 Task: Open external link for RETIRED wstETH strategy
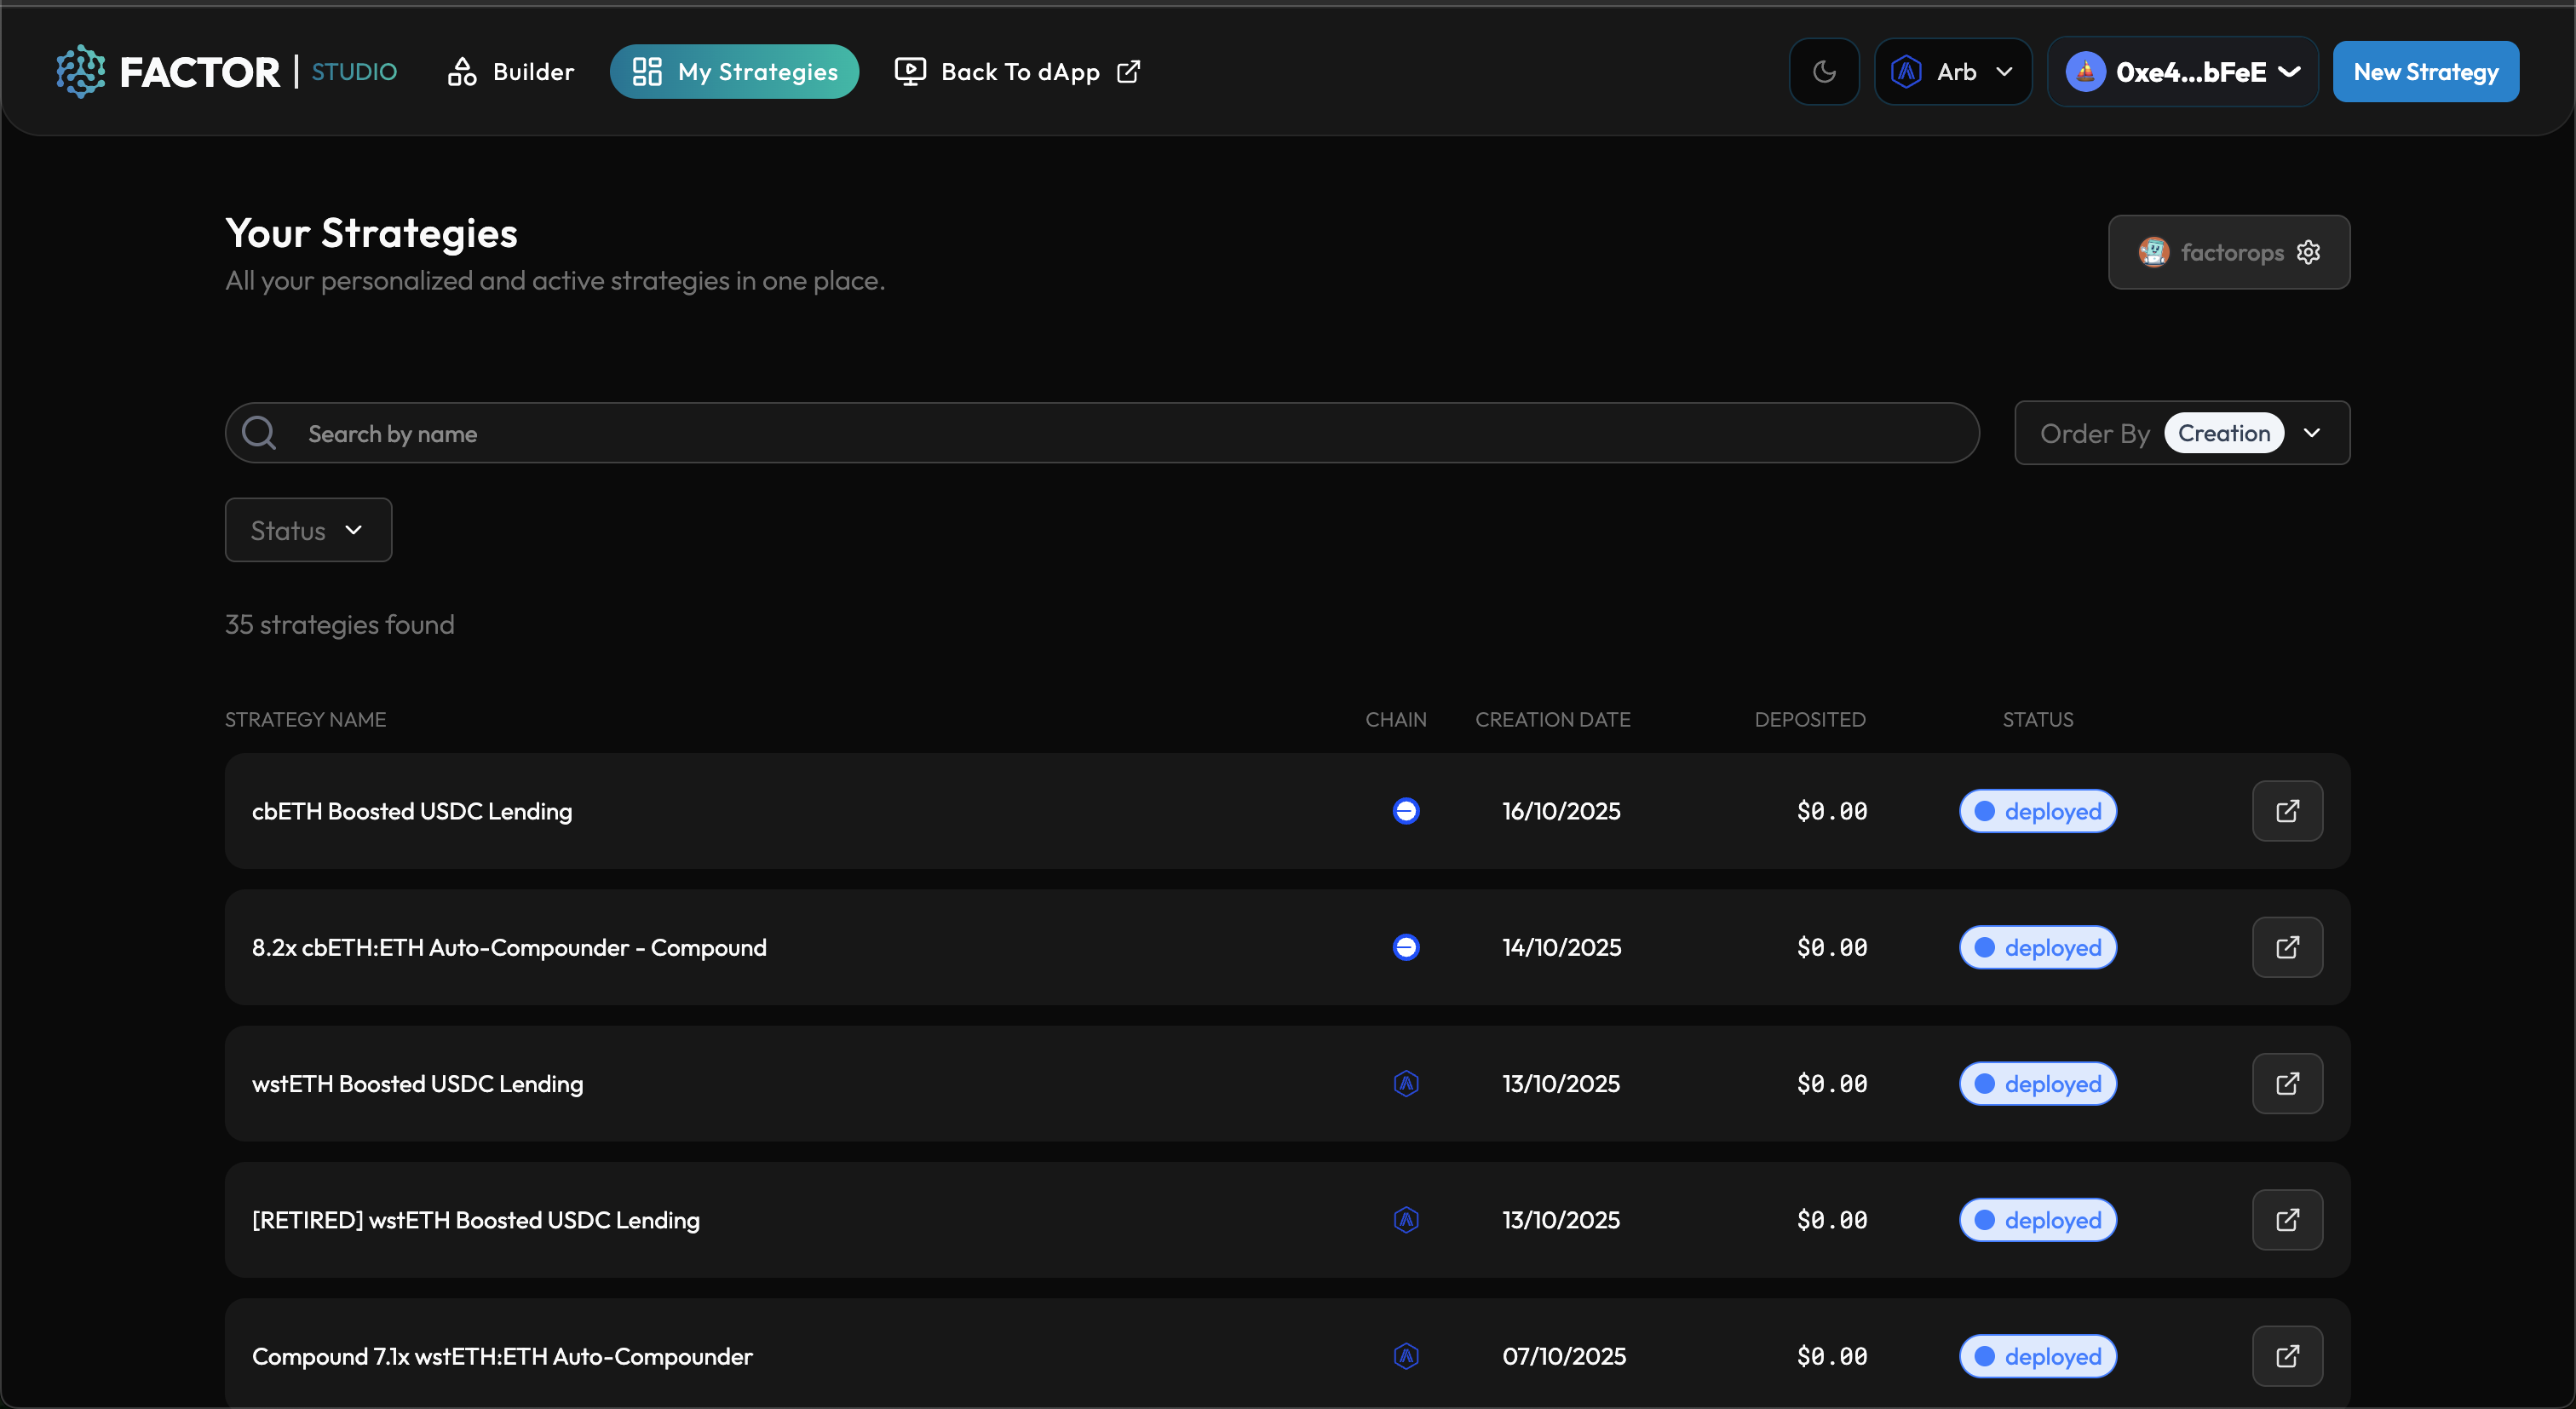[x=2286, y=1219]
